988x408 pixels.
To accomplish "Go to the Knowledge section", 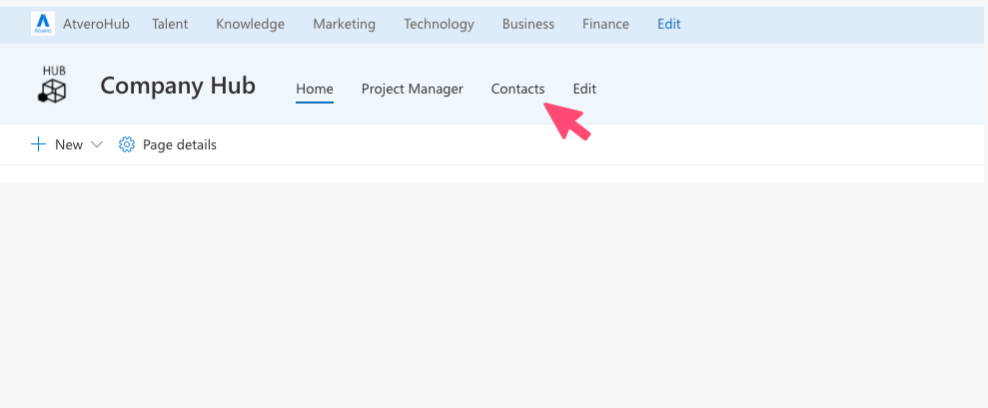I will coord(250,24).
